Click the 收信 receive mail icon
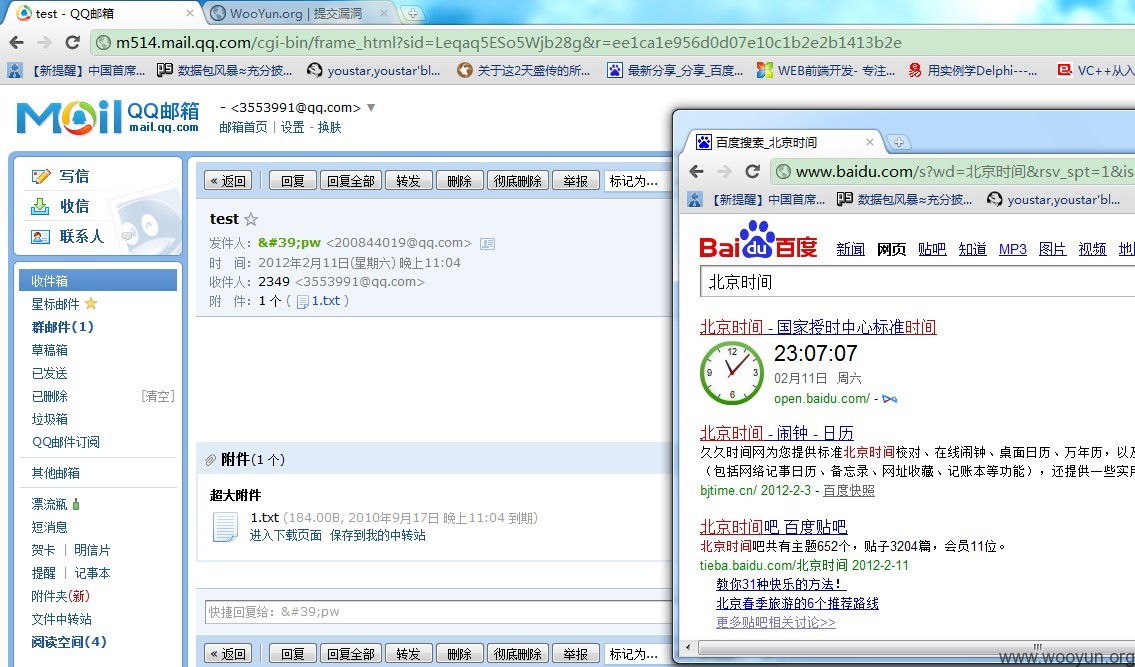This screenshot has height=667, width=1135. (x=40, y=206)
